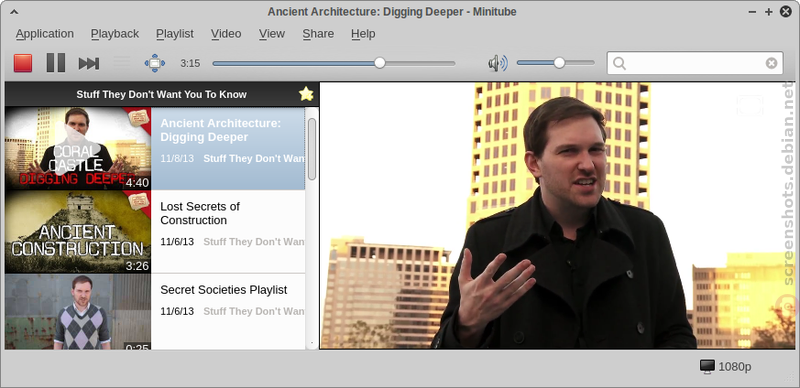Select the Lost Secrets of Construction video
The width and height of the screenshot is (800, 388).
[x=155, y=232]
